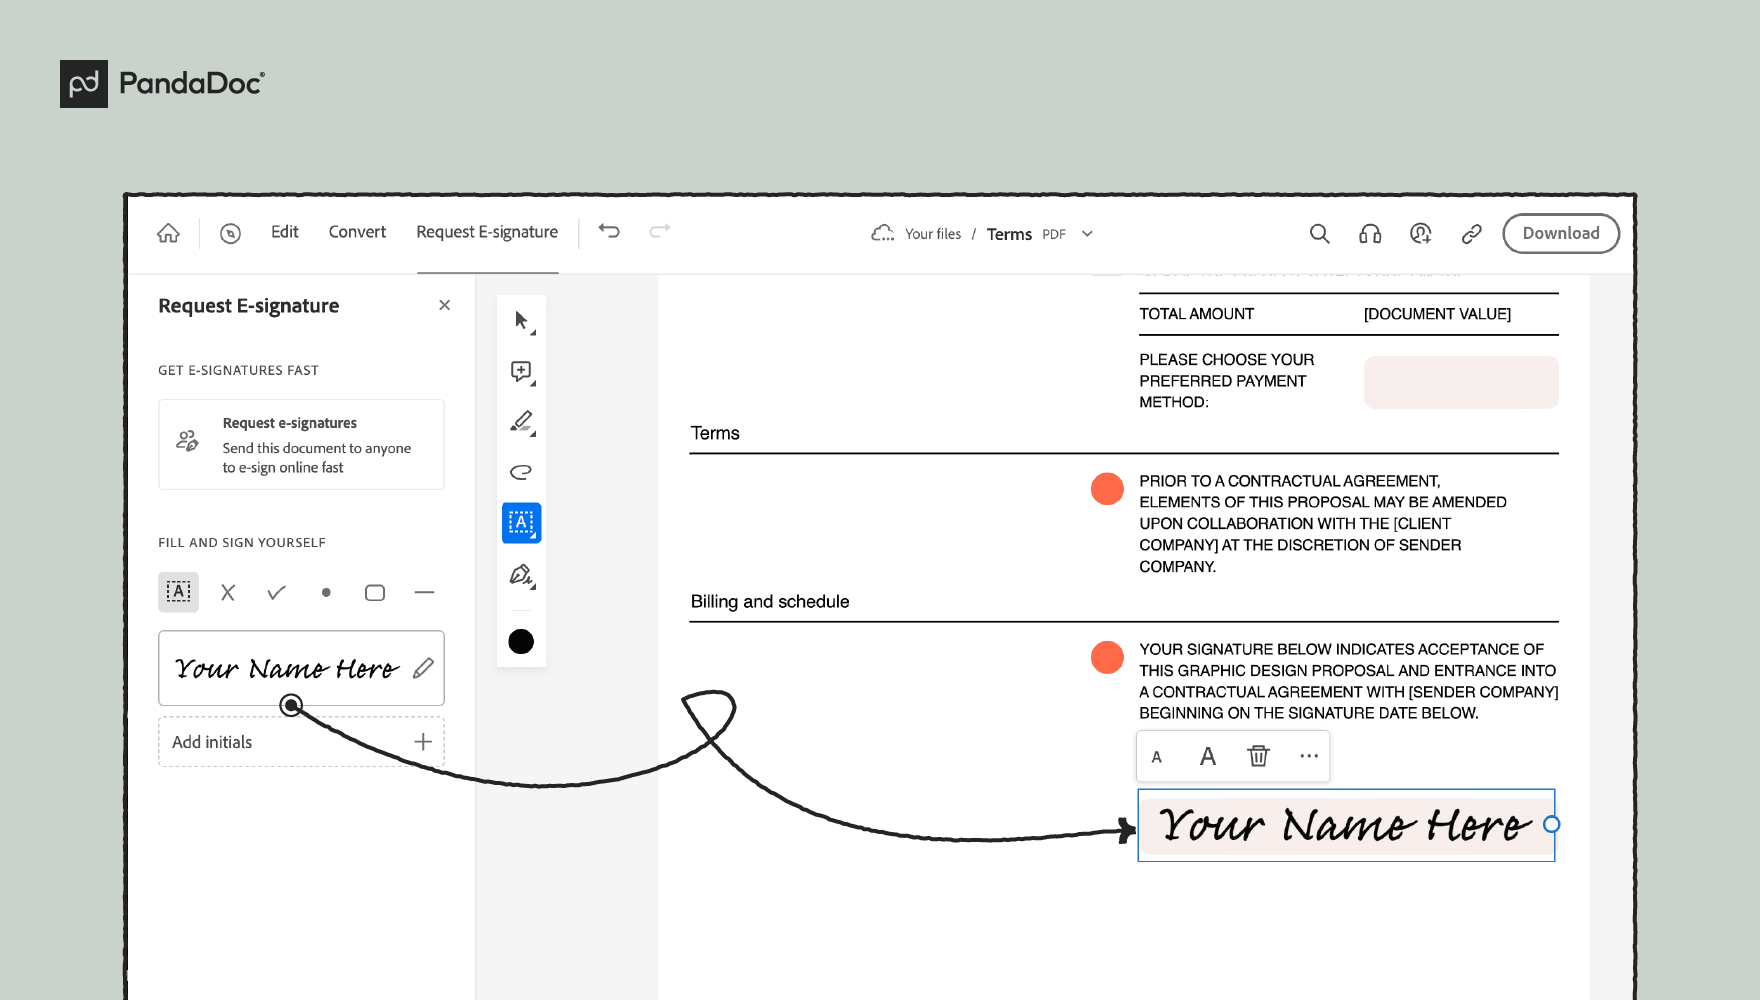Open the search icon in the top bar
Image resolution: width=1760 pixels, height=1000 pixels.
click(1319, 233)
